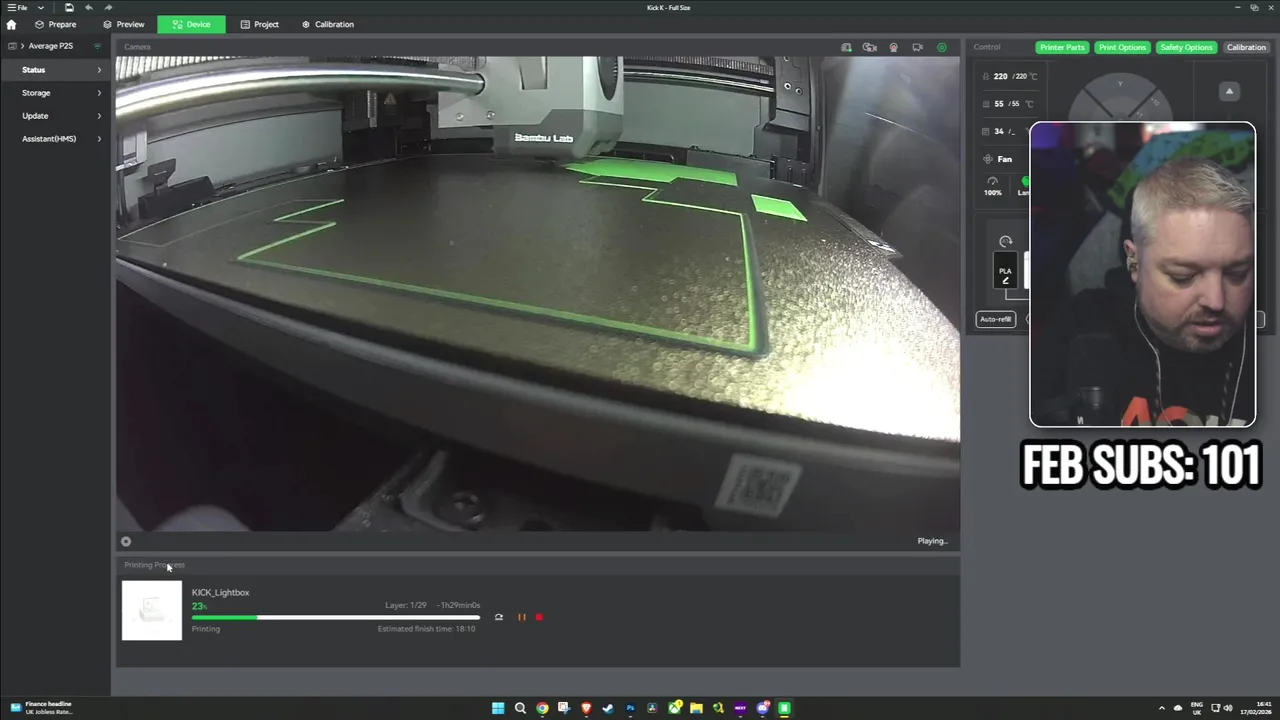Toggle the recording icon above camera
This screenshot has width=1280, height=720.
click(x=893, y=47)
